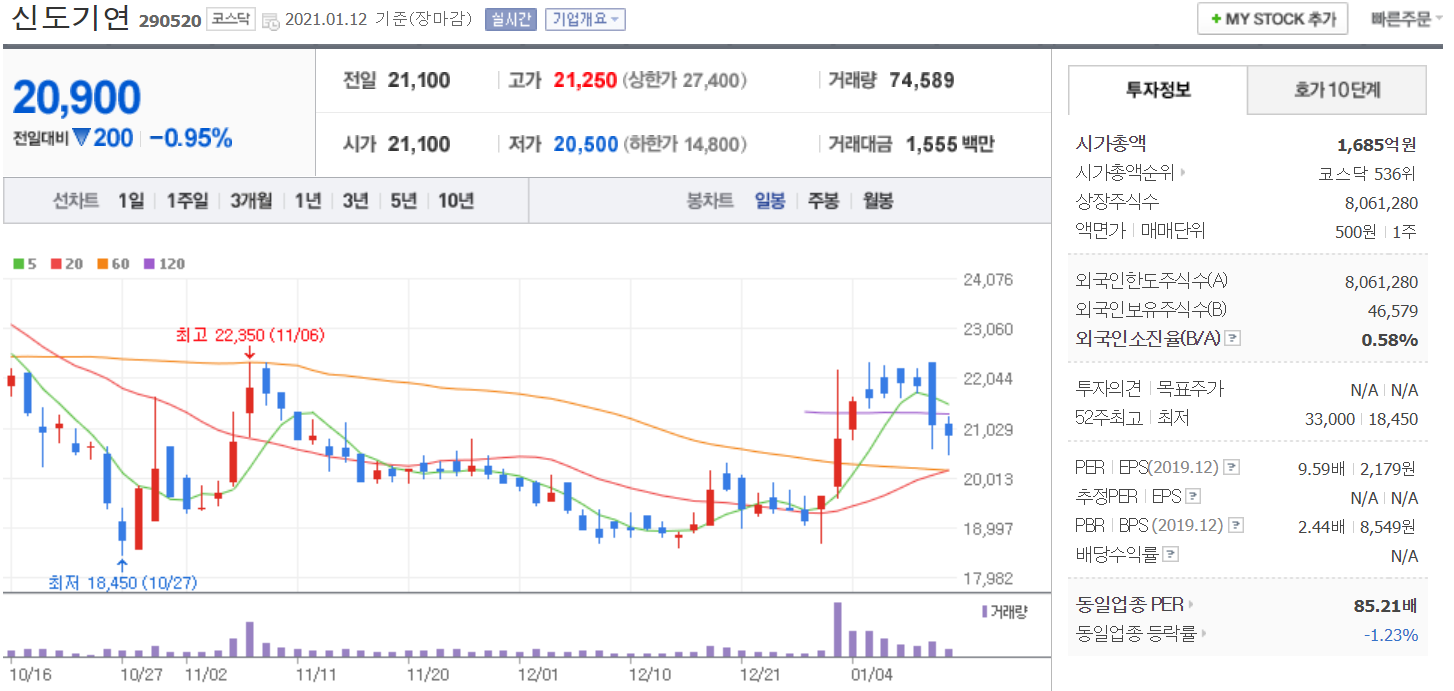Viewport: 1454px width, 691px height.
Task: Select the 투자정보 tab
Action: tap(1158, 90)
